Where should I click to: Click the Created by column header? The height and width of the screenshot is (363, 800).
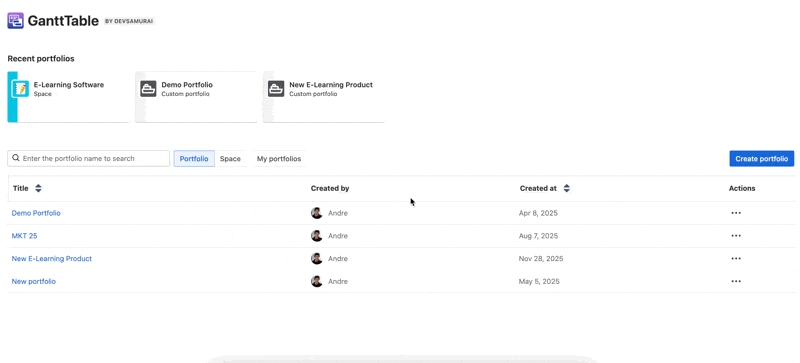click(330, 188)
